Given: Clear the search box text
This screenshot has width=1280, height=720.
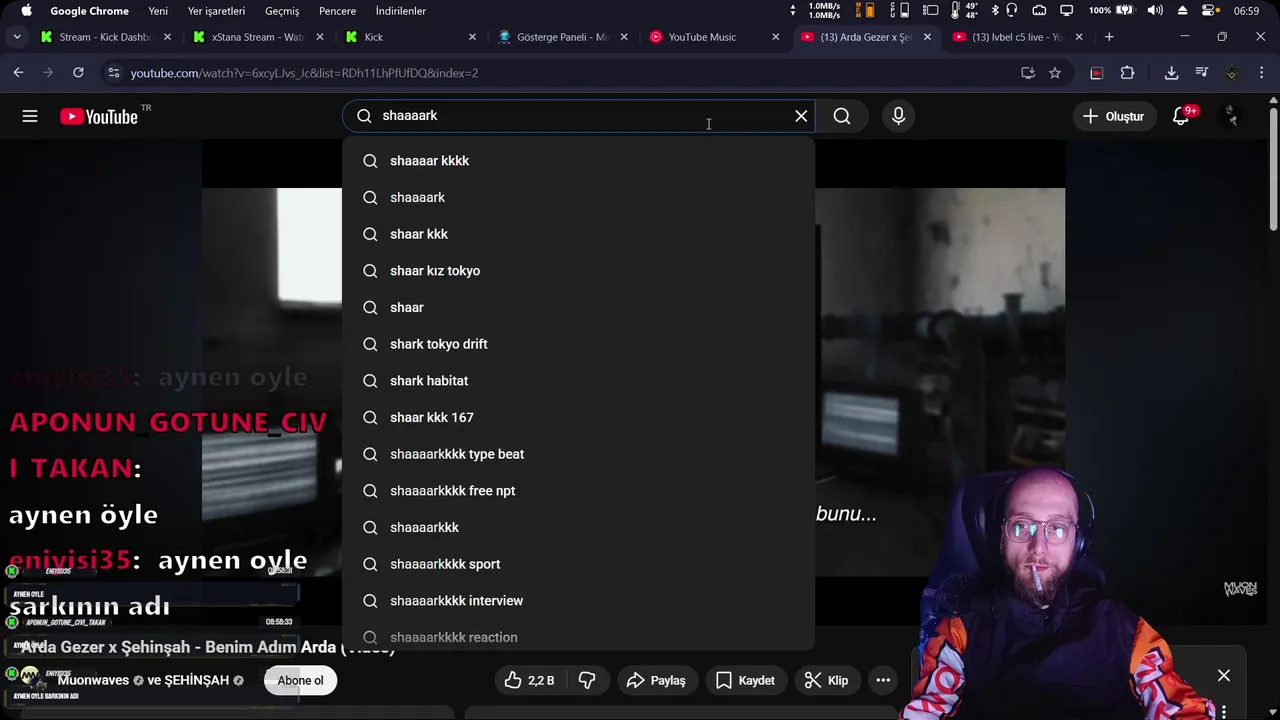Looking at the screenshot, I should (801, 116).
